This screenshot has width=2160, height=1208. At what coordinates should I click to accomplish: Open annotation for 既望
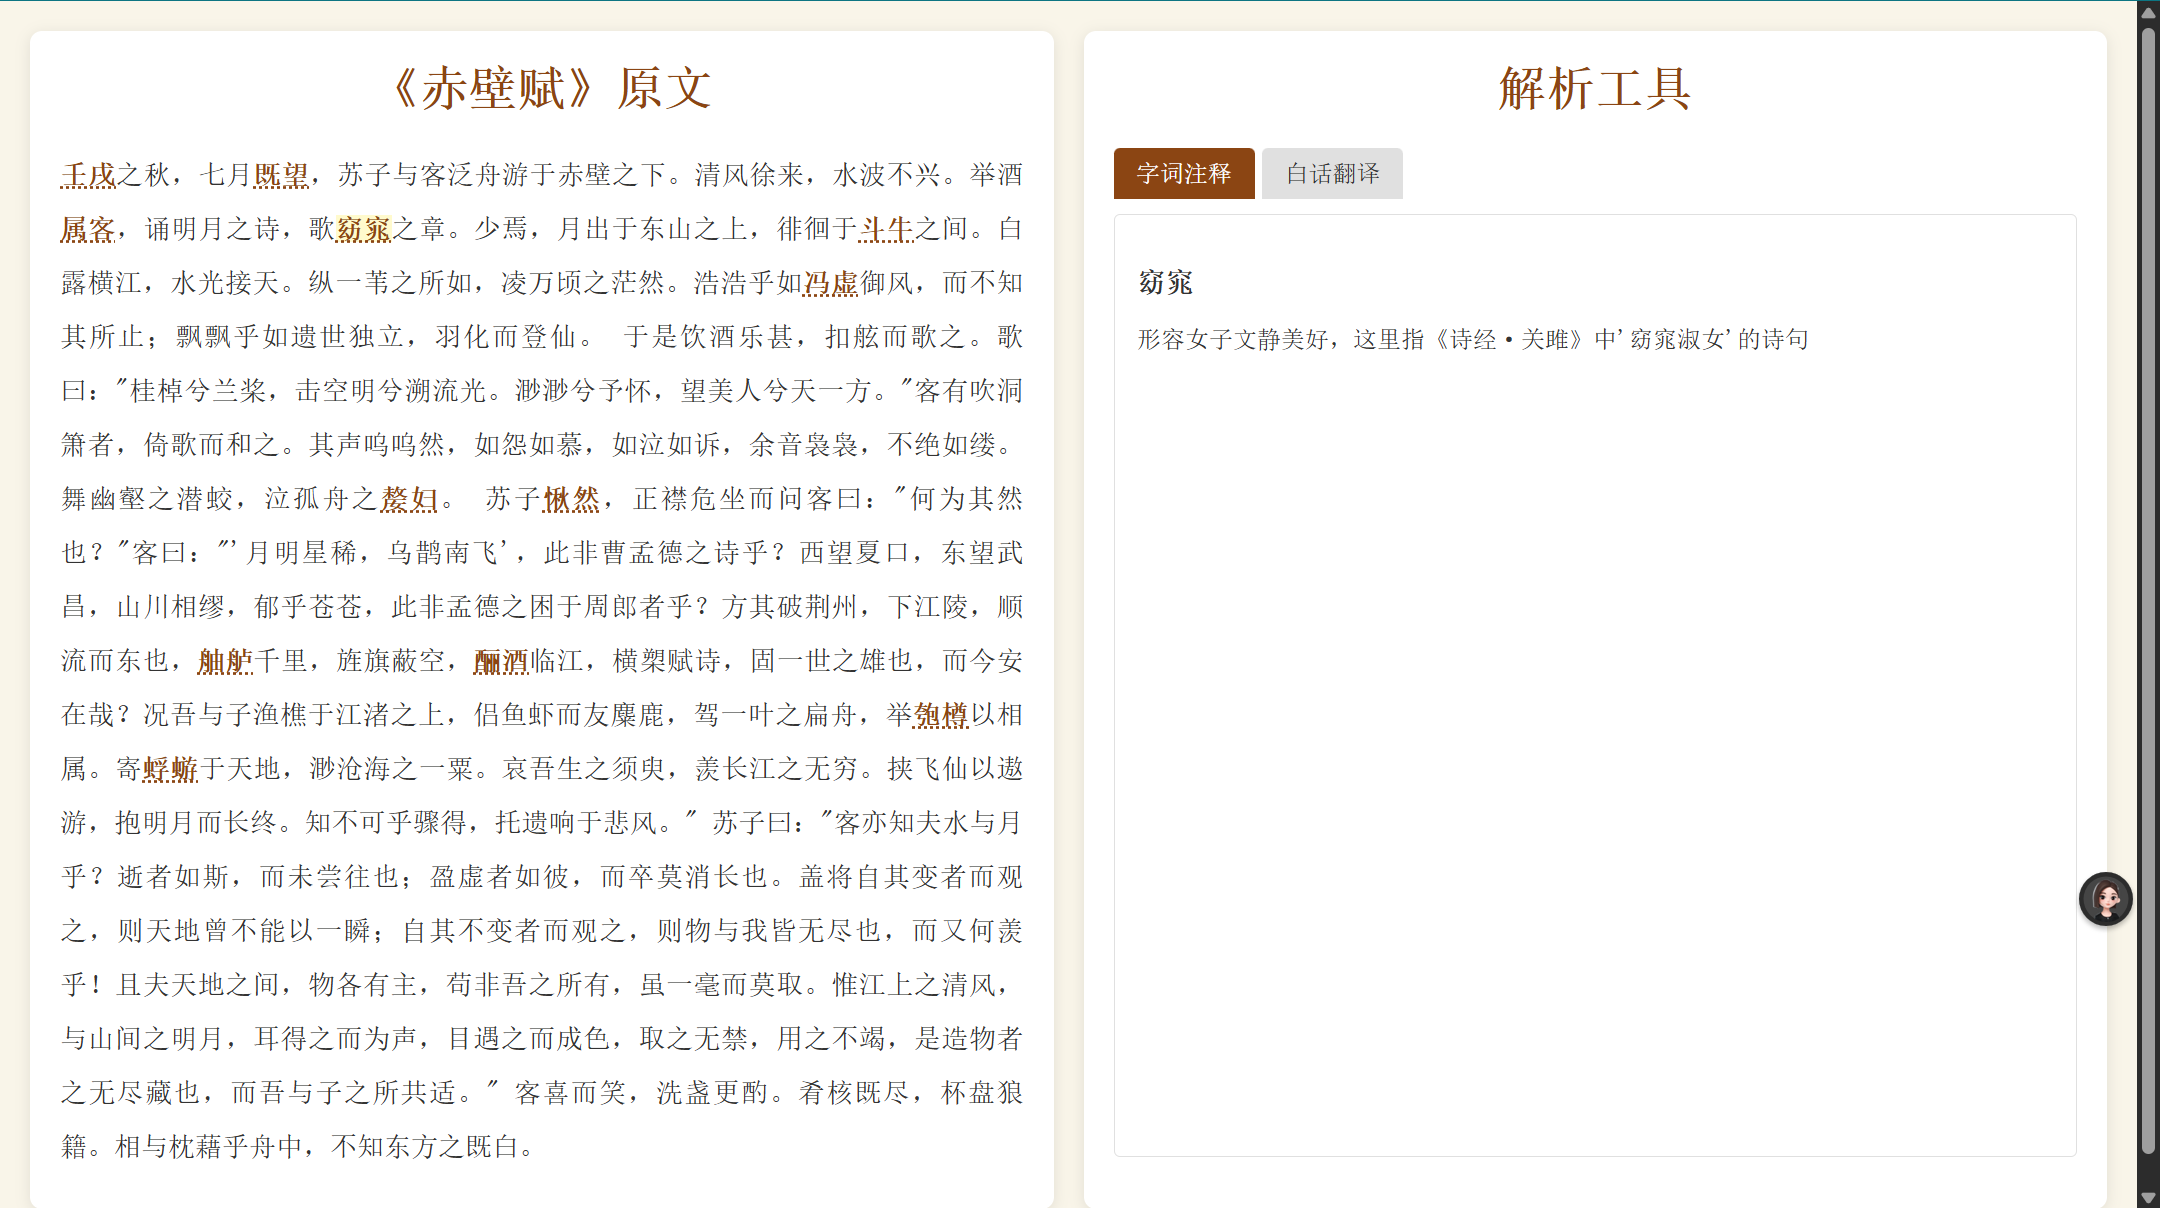click(281, 175)
